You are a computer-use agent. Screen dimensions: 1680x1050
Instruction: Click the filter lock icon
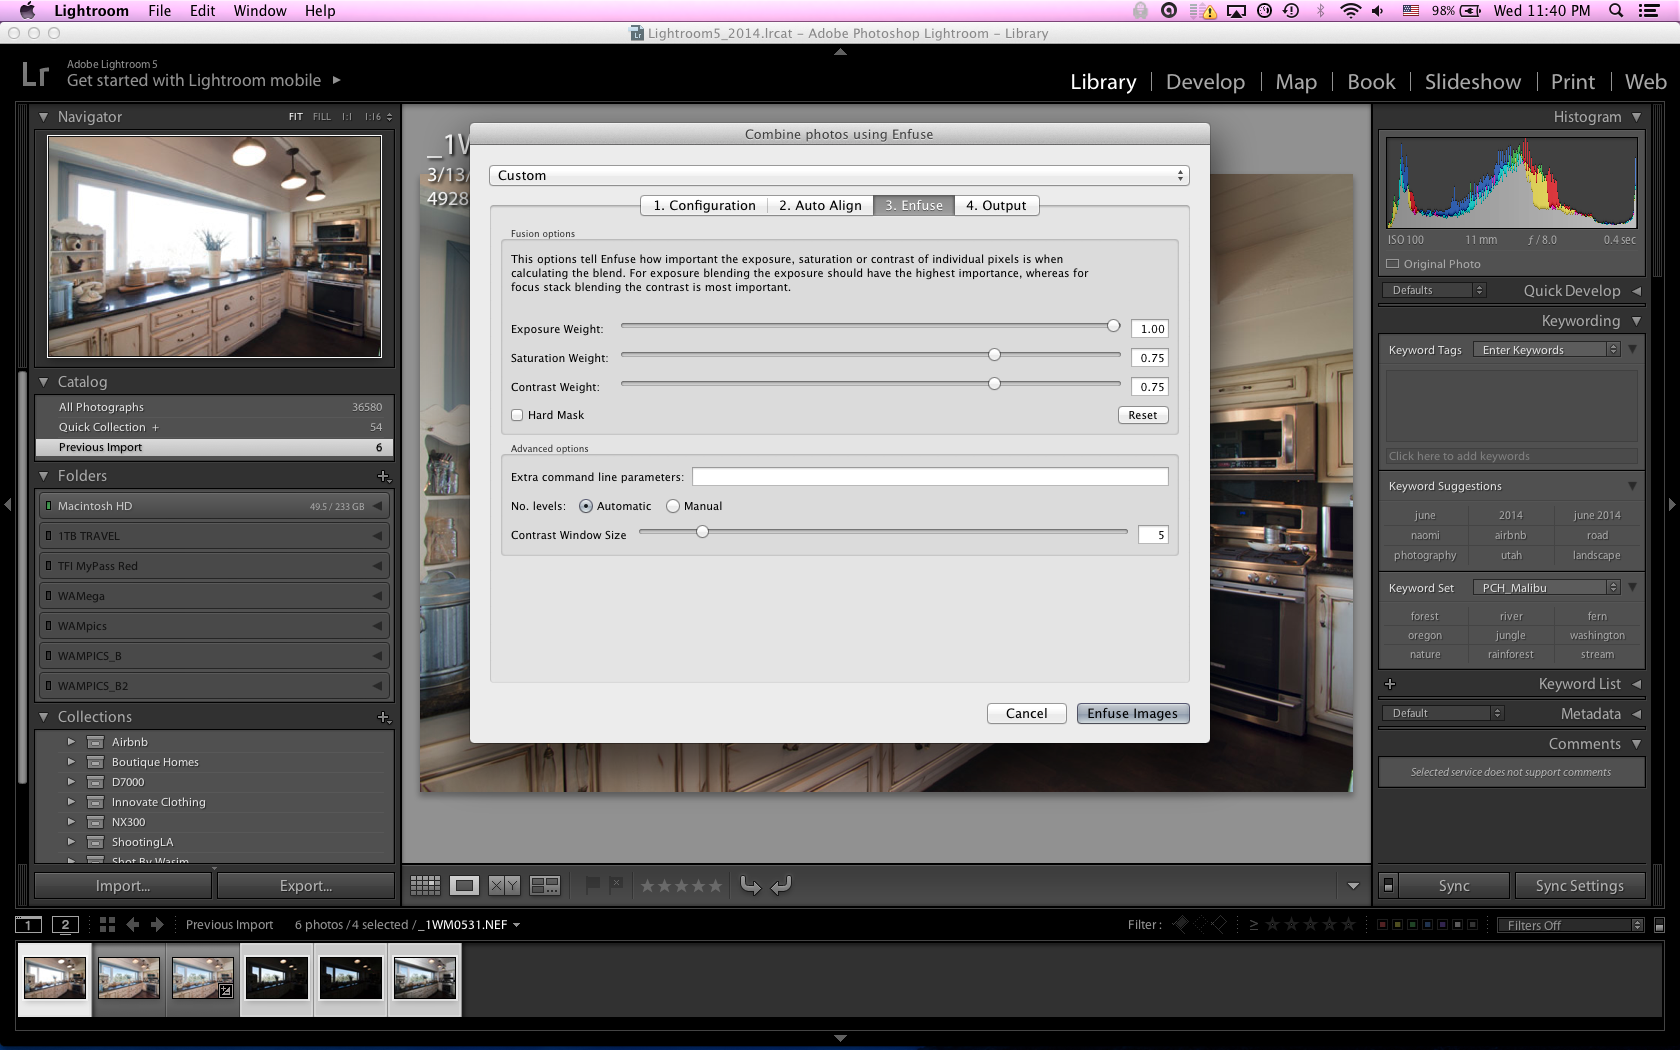coord(1659,926)
